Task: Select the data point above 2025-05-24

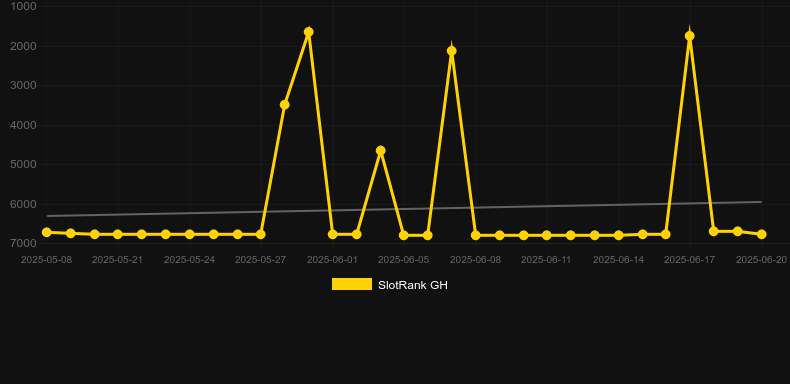Action: (x=189, y=234)
